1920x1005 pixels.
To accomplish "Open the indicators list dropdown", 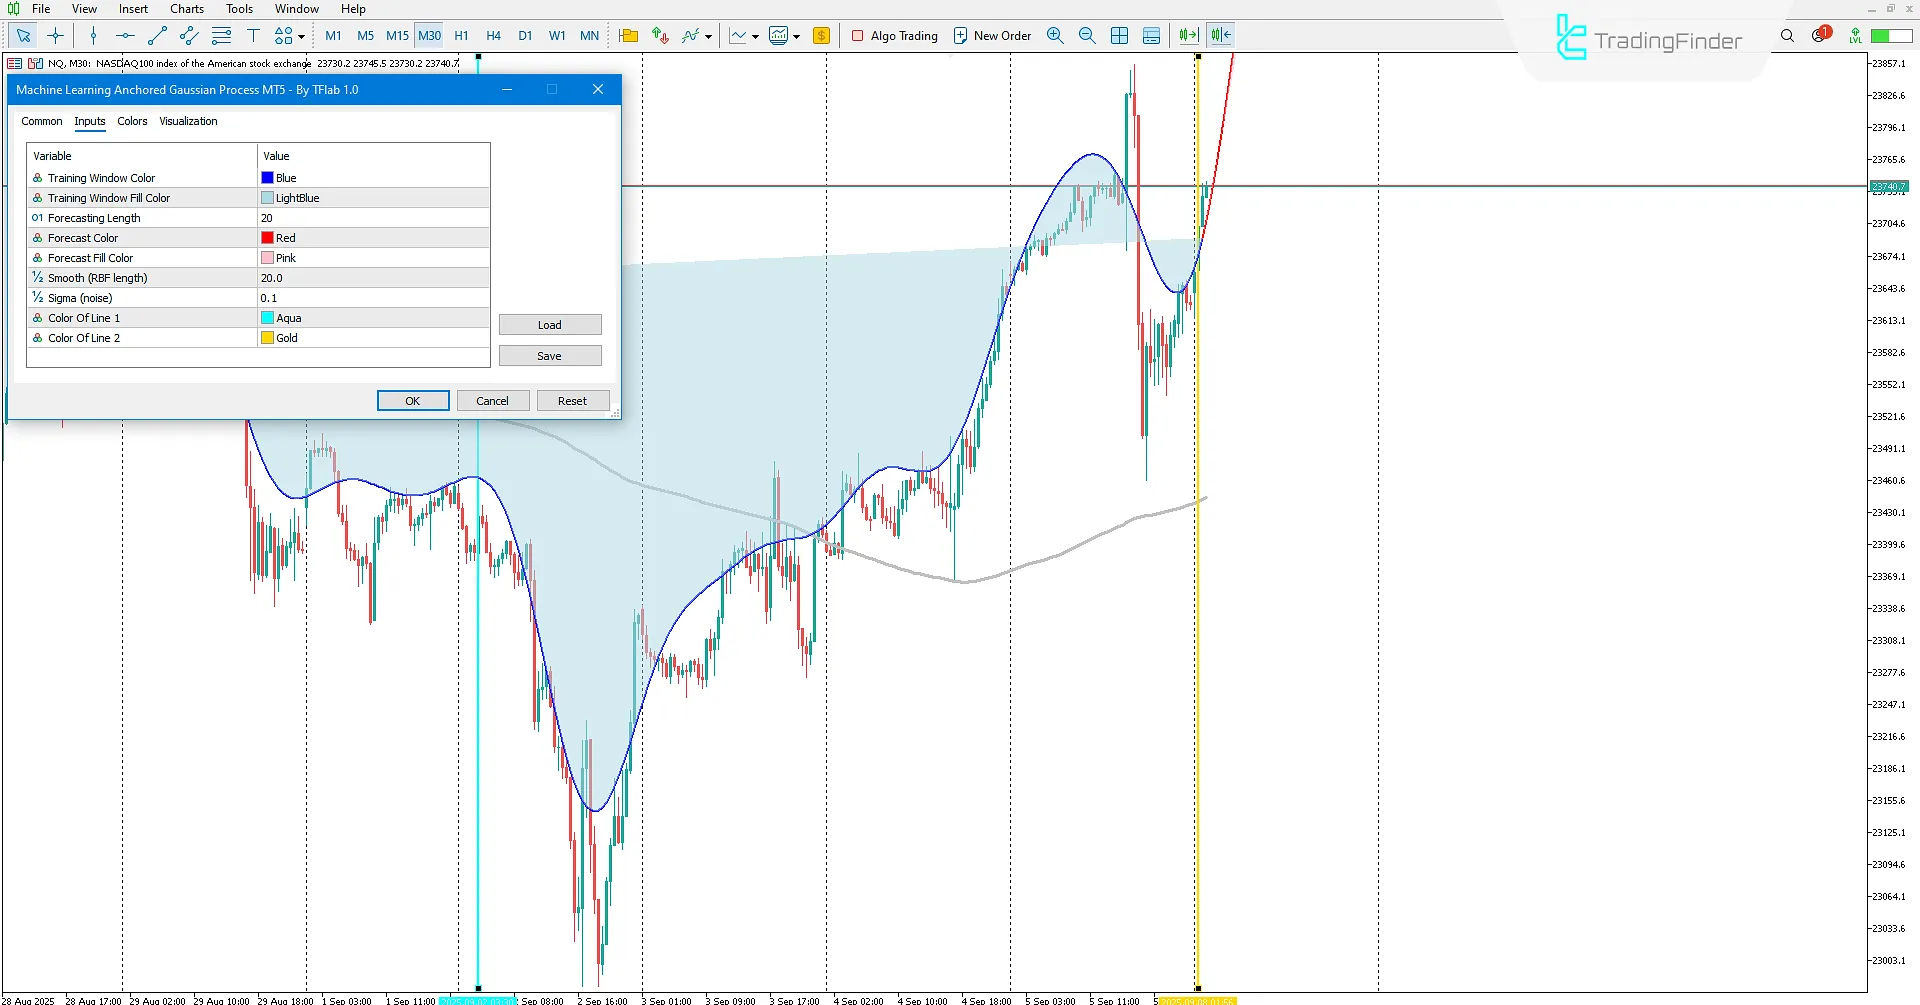I will (708, 37).
